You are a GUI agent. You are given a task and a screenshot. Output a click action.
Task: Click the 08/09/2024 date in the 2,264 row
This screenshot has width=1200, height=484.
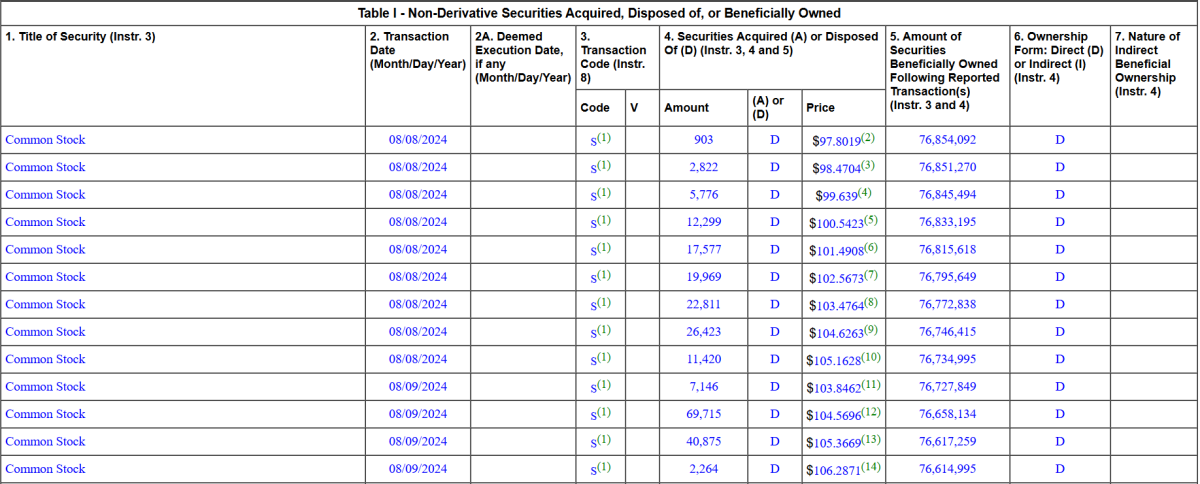(418, 470)
